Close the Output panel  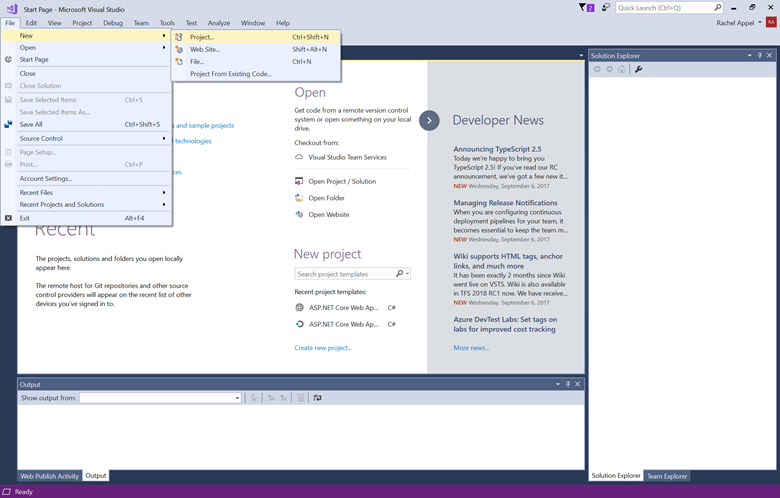578,384
